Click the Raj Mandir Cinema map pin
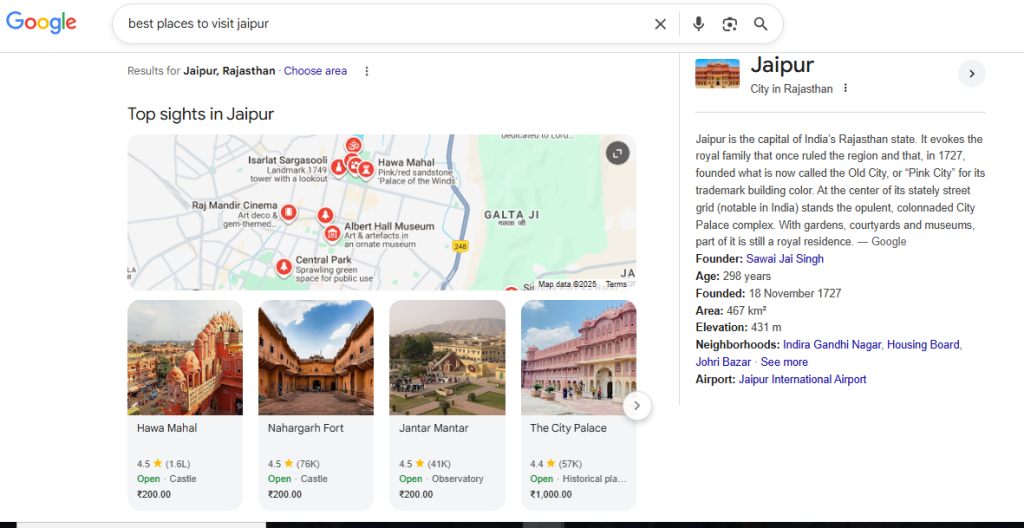 point(288,212)
